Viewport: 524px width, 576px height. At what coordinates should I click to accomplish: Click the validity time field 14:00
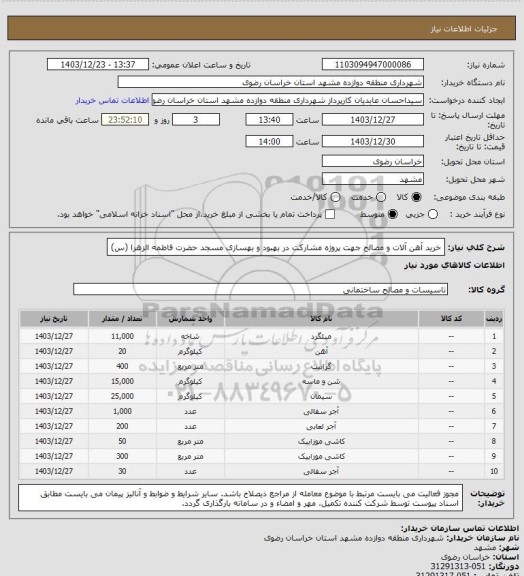[x=269, y=142]
